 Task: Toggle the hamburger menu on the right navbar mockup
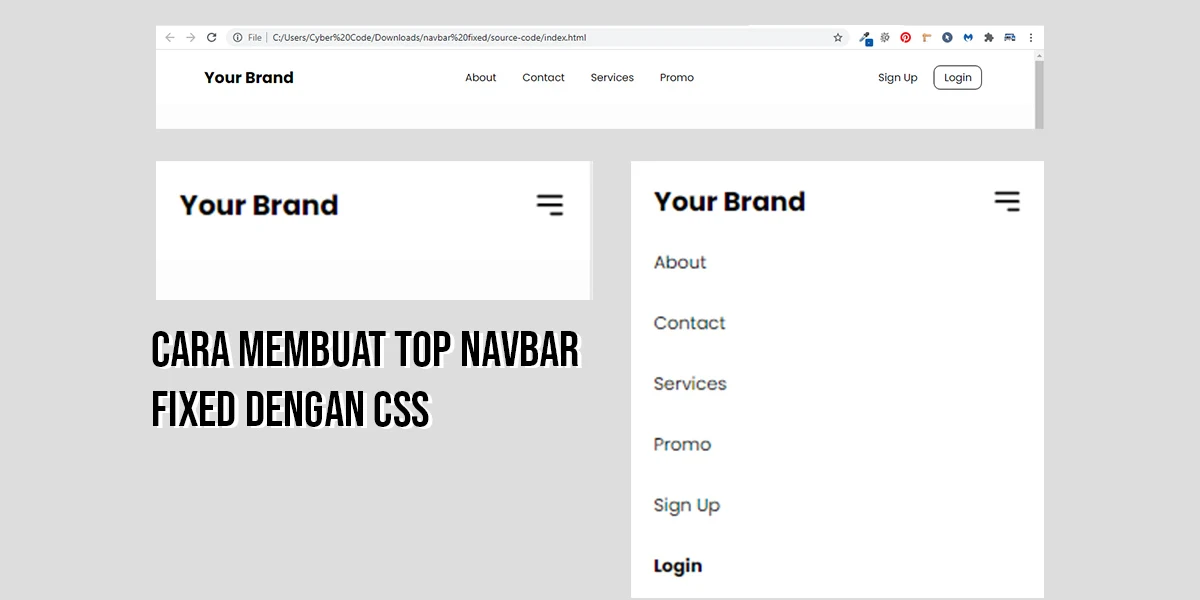click(x=1008, y=201)
